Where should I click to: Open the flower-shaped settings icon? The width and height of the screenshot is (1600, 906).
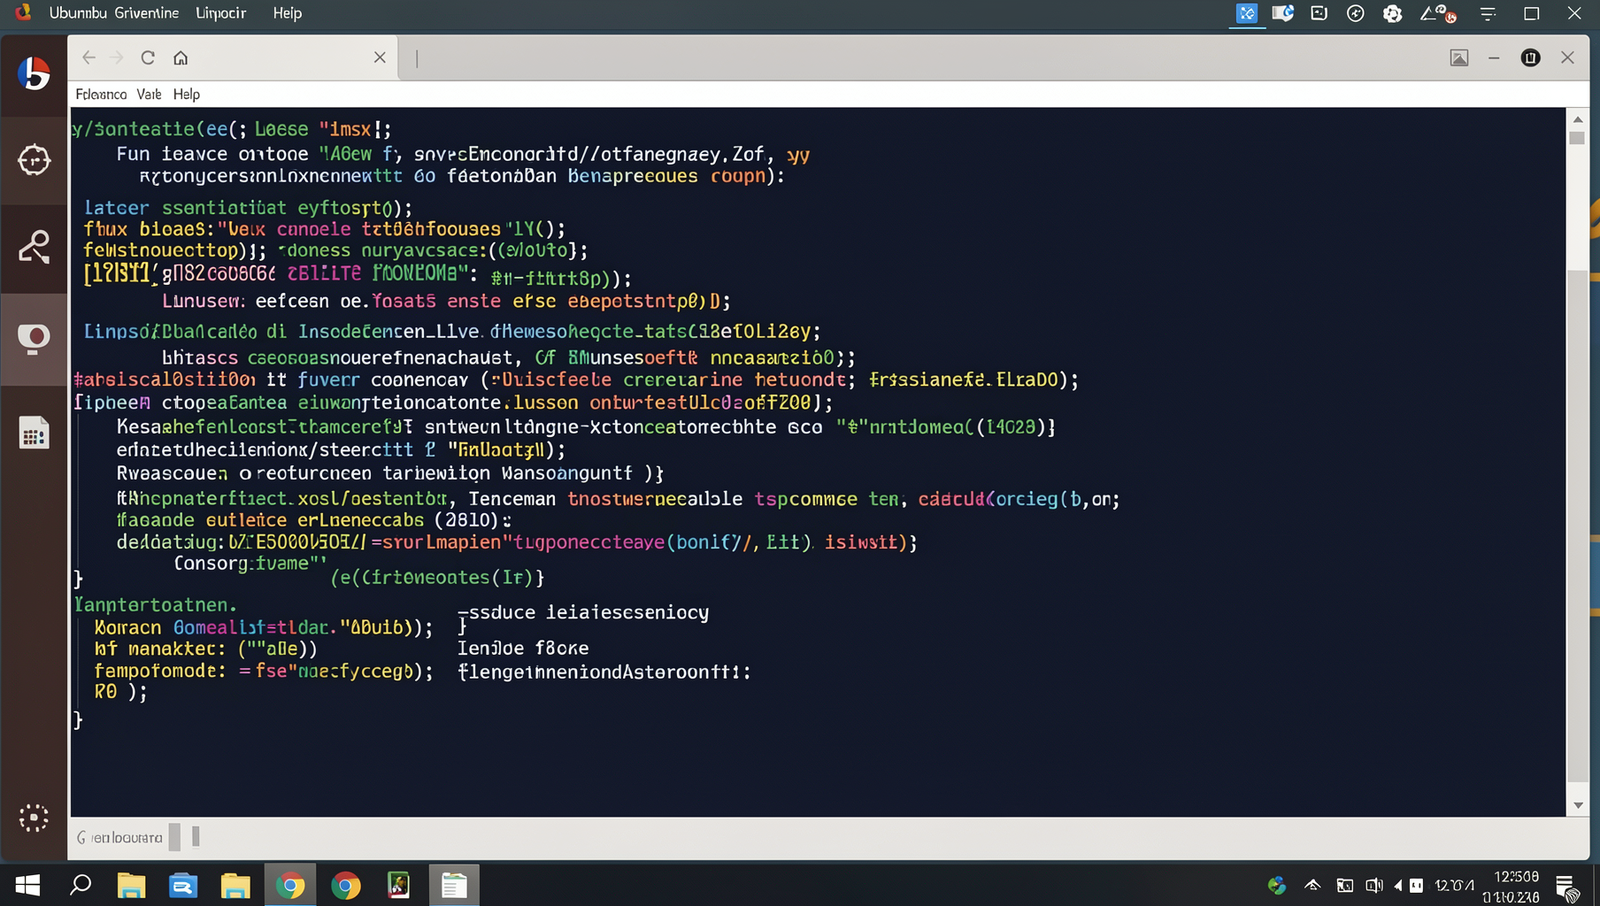pos(1392,14)
